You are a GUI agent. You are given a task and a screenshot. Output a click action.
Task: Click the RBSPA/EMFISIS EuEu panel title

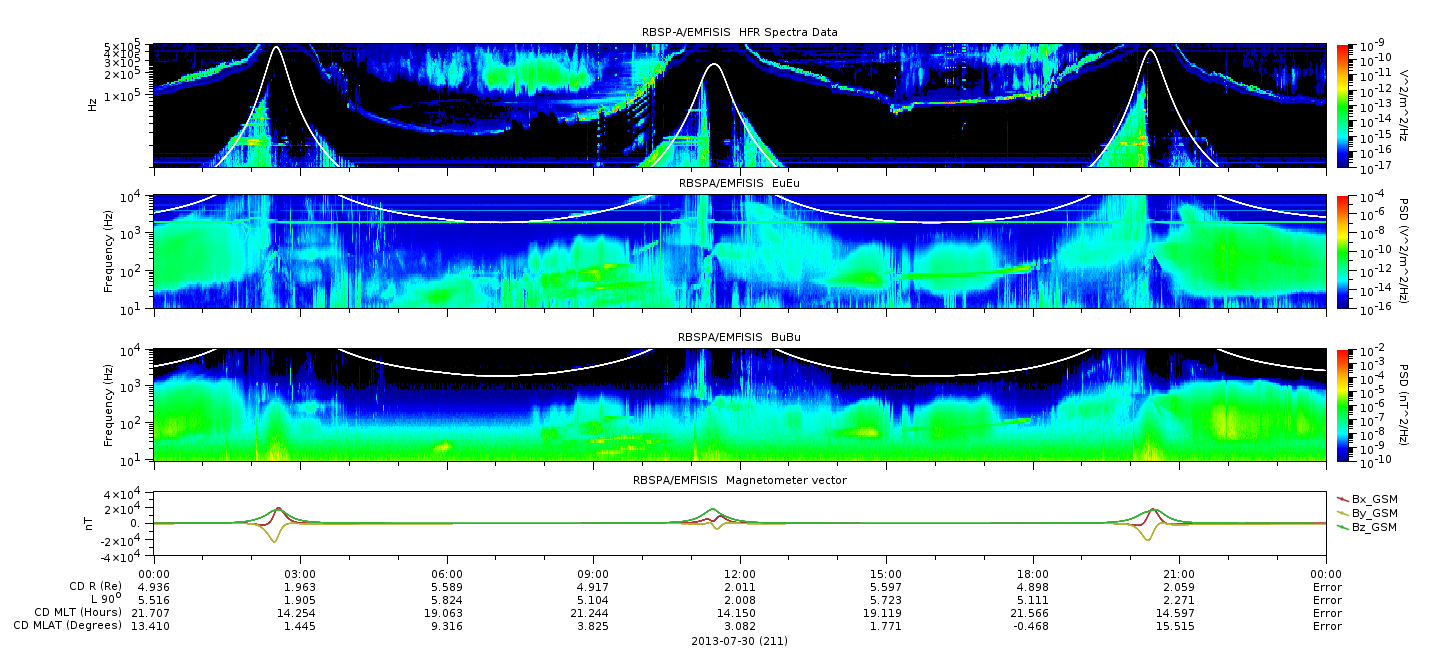tap(740, 183)
